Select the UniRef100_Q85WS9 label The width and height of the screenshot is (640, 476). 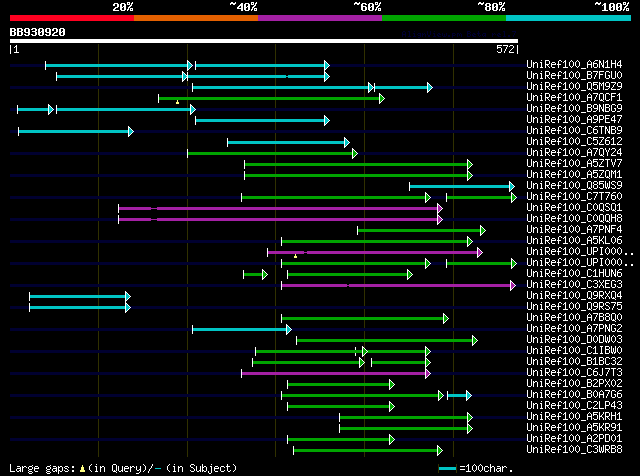click(574, 185)
